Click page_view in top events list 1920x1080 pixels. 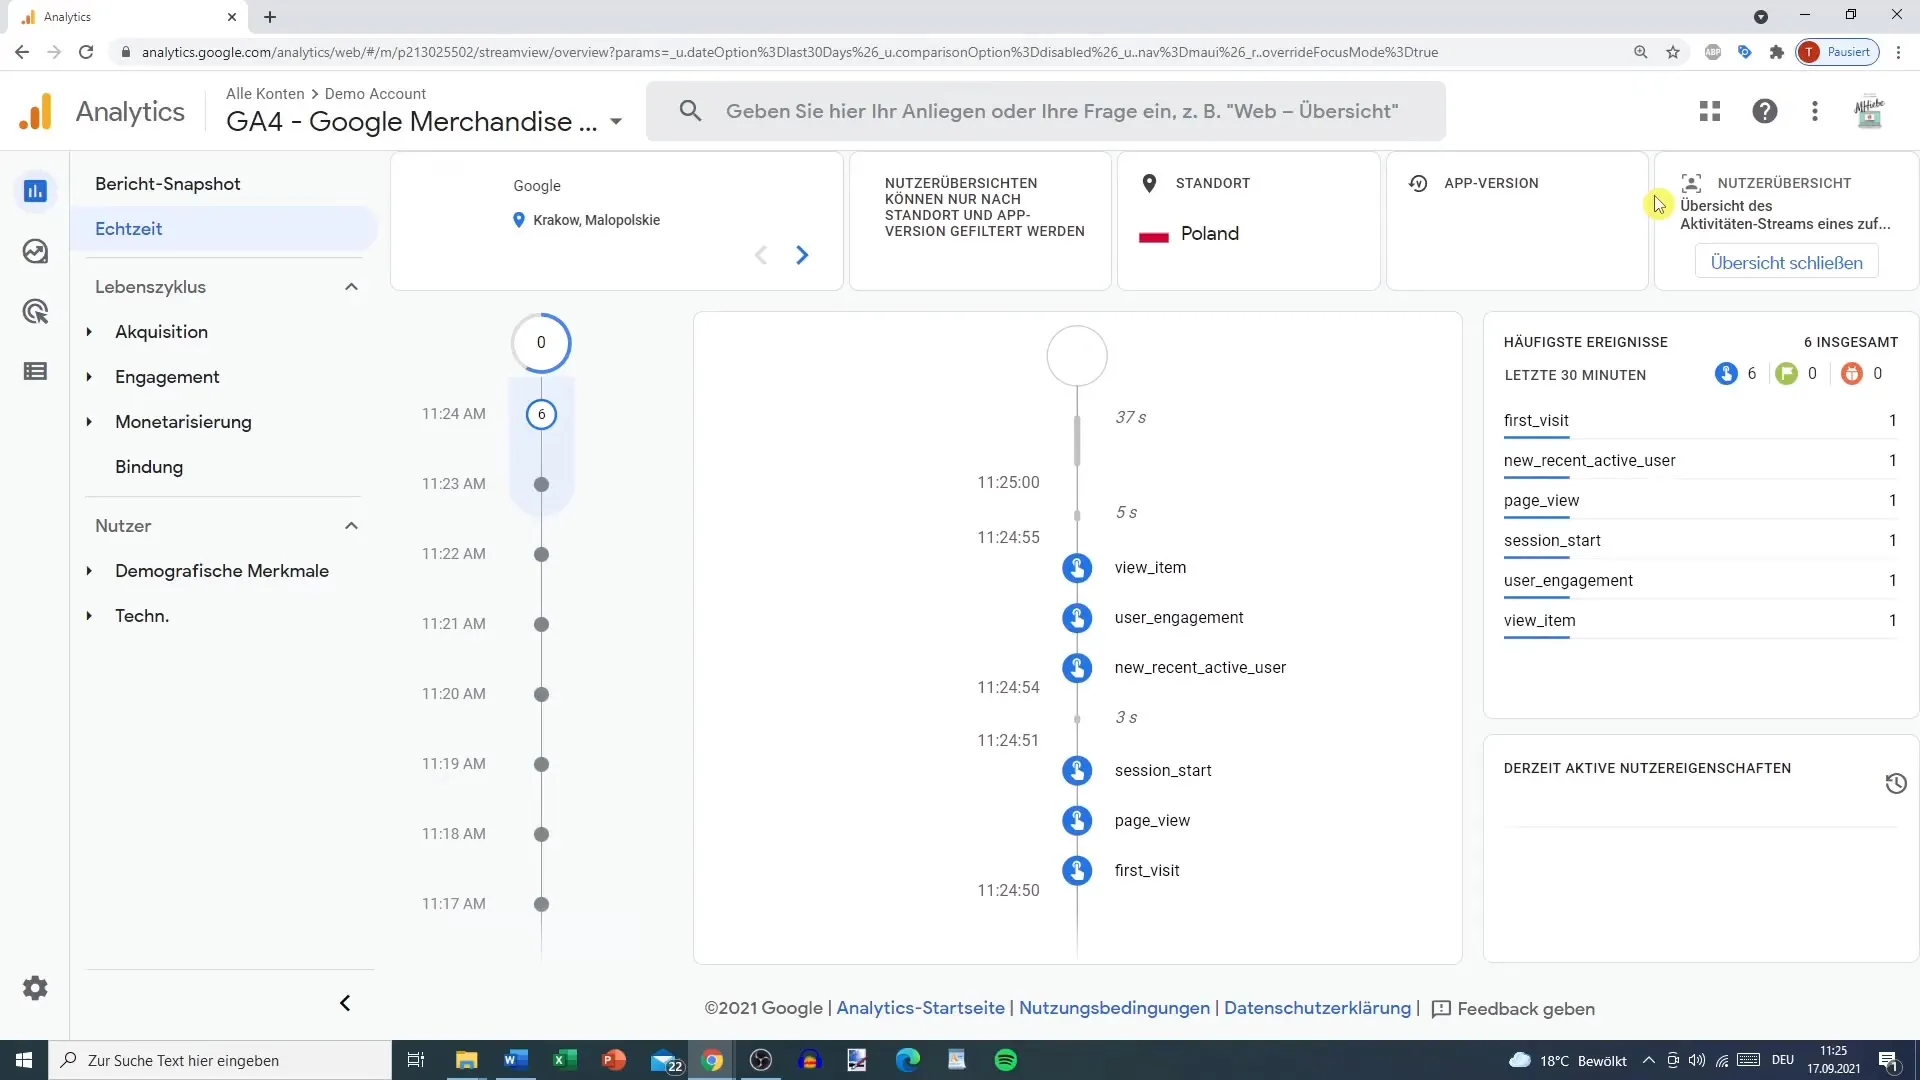tap(1541, 501)
